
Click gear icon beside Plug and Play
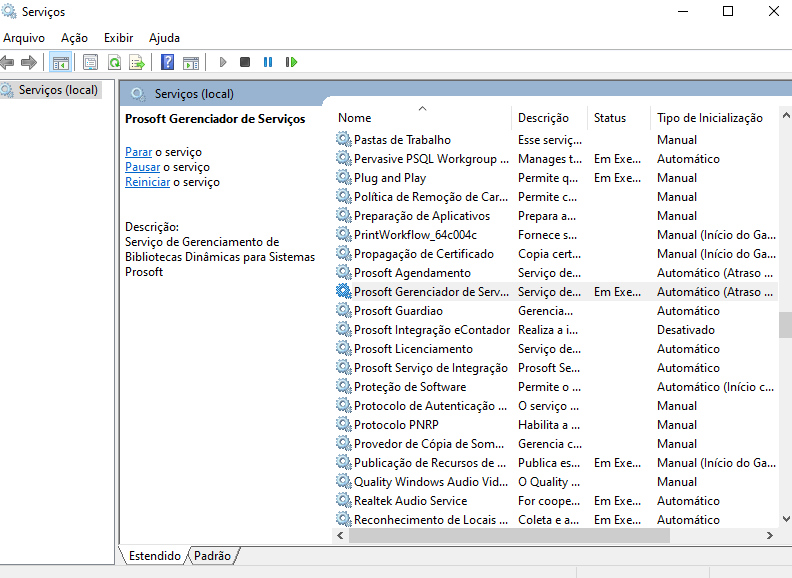point(343,177)
